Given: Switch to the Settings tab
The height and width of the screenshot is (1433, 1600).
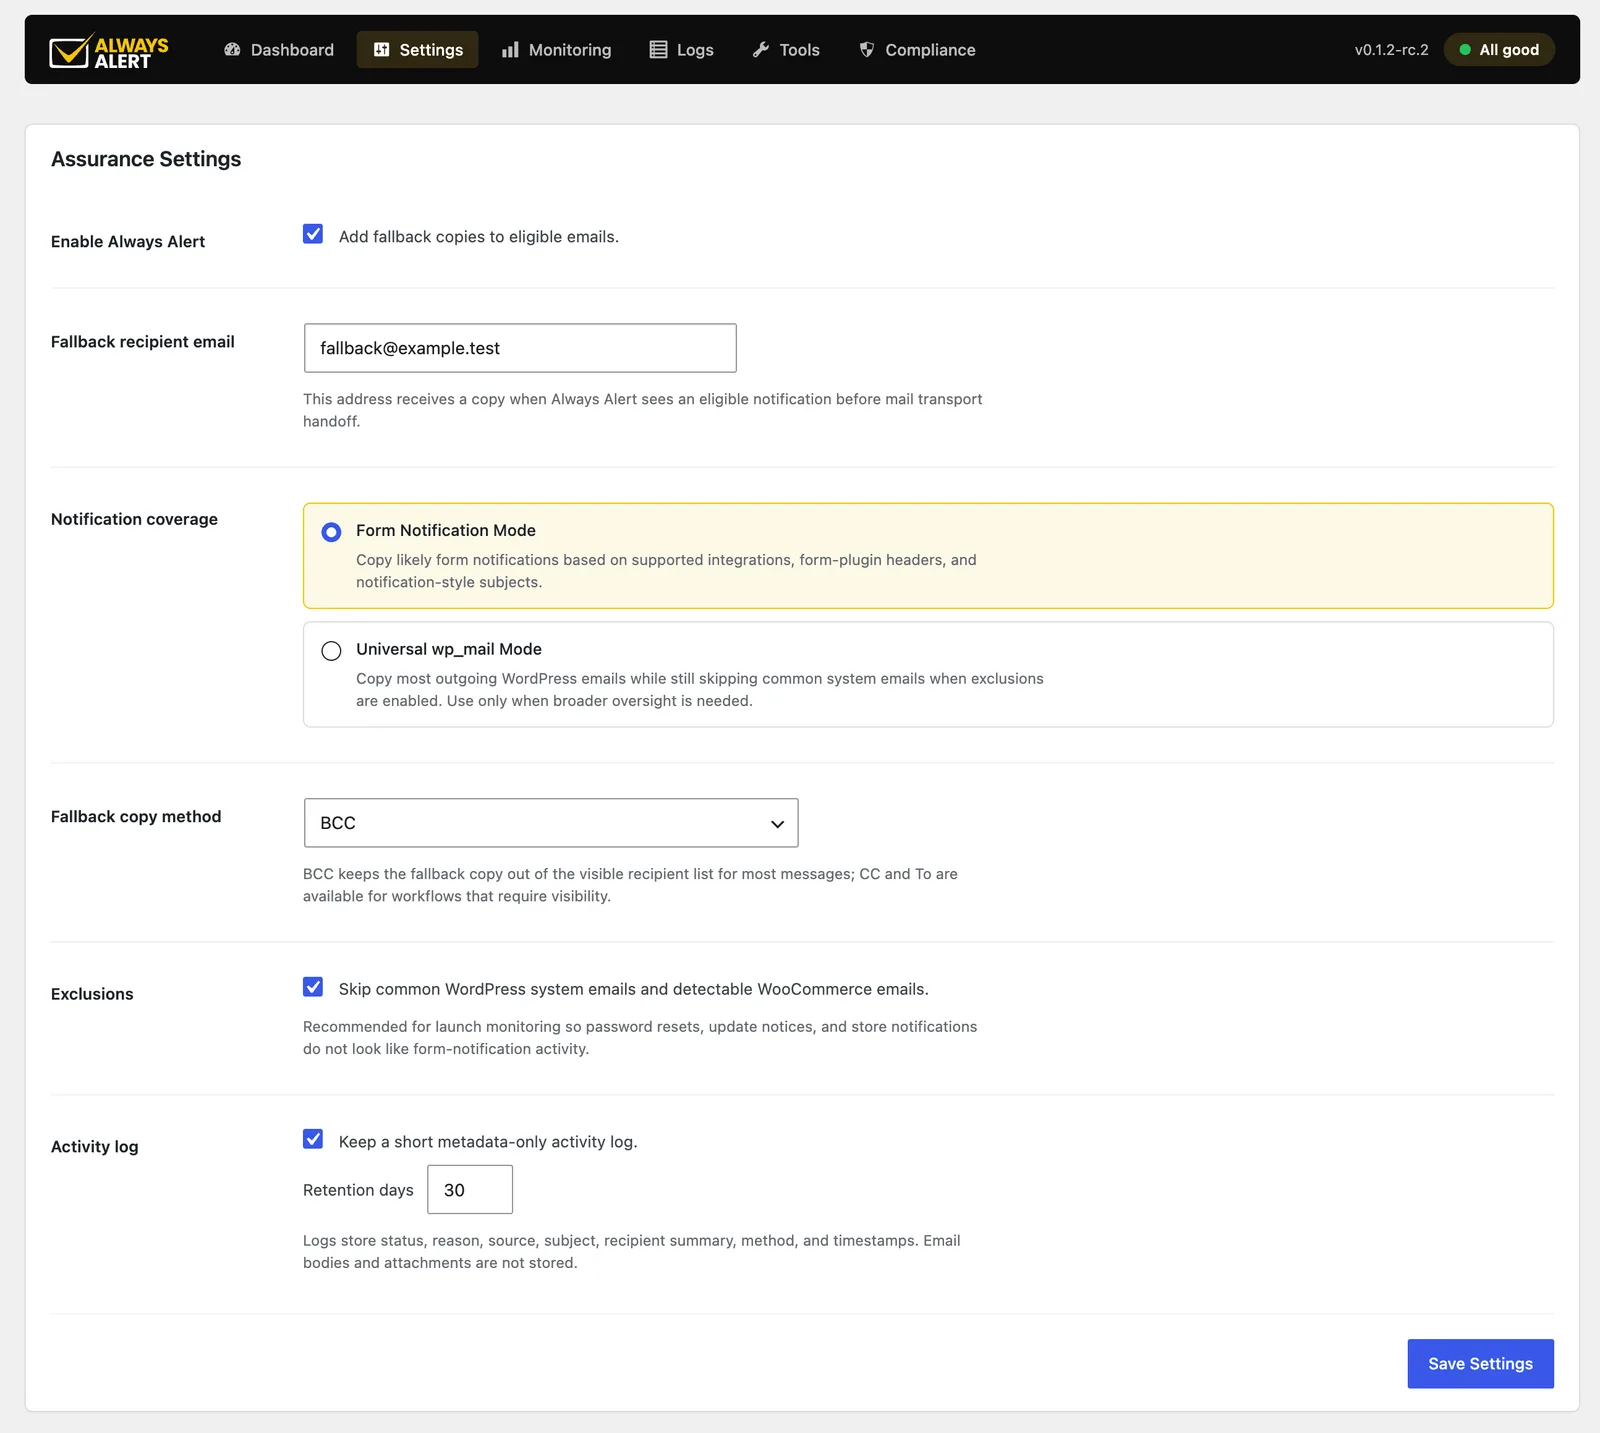Looking at the screenshot, I should pos(417,49).
